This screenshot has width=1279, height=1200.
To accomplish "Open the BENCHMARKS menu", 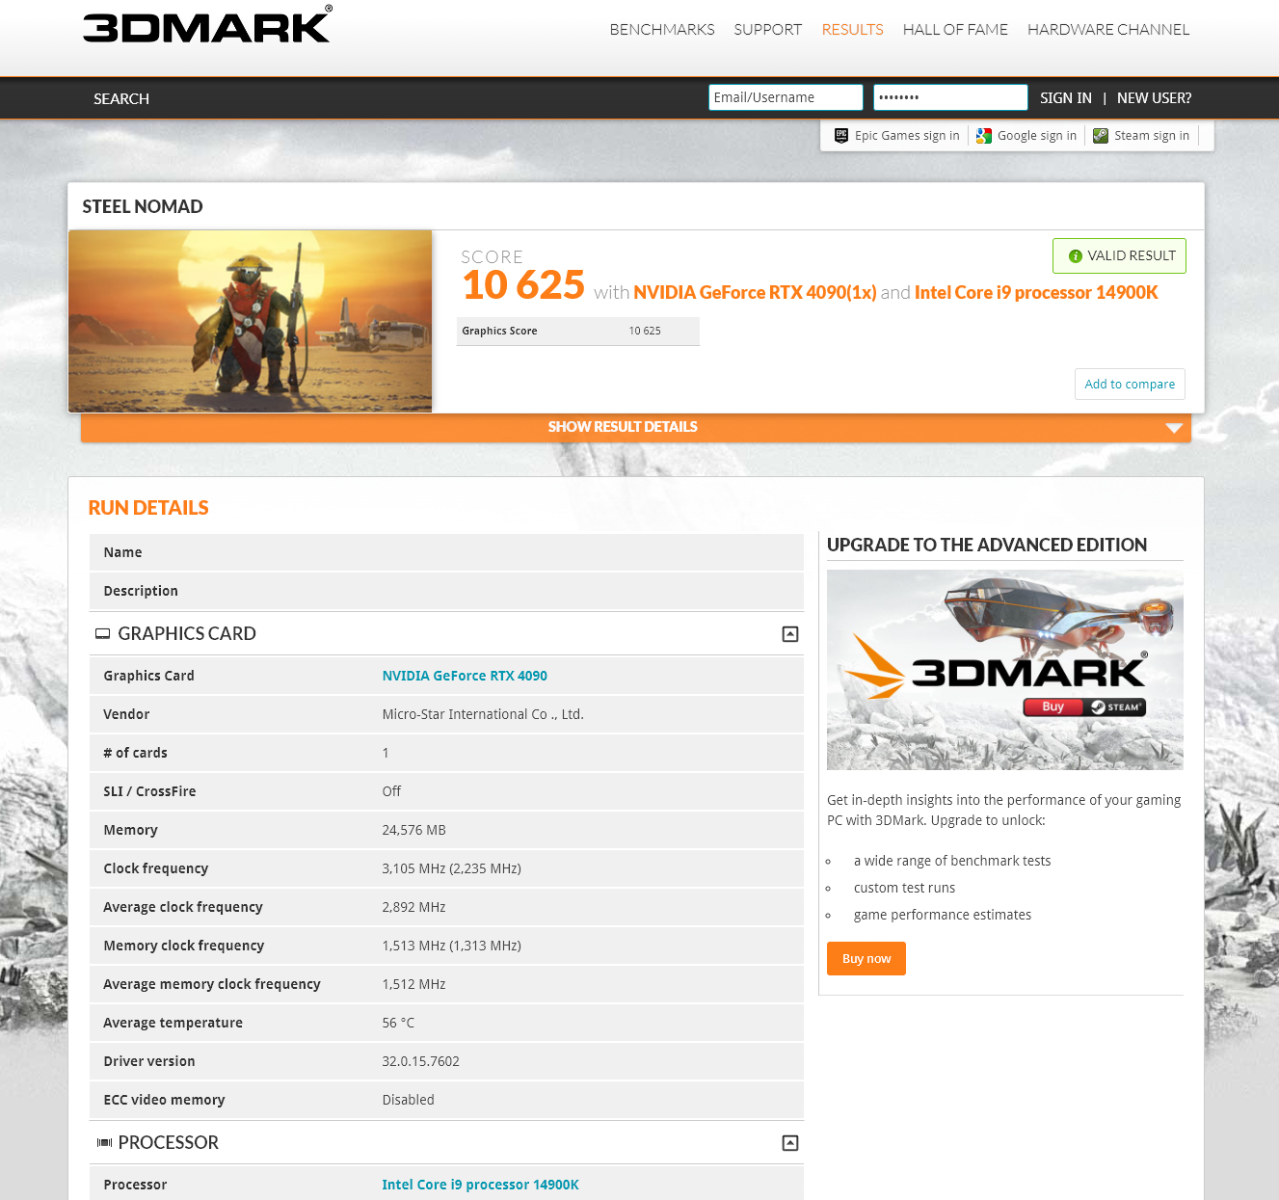I will 662,30.
